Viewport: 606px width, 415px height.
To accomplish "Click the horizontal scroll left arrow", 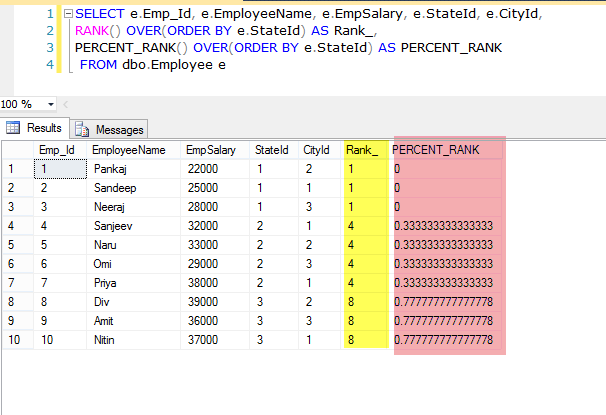I will 65,104.
